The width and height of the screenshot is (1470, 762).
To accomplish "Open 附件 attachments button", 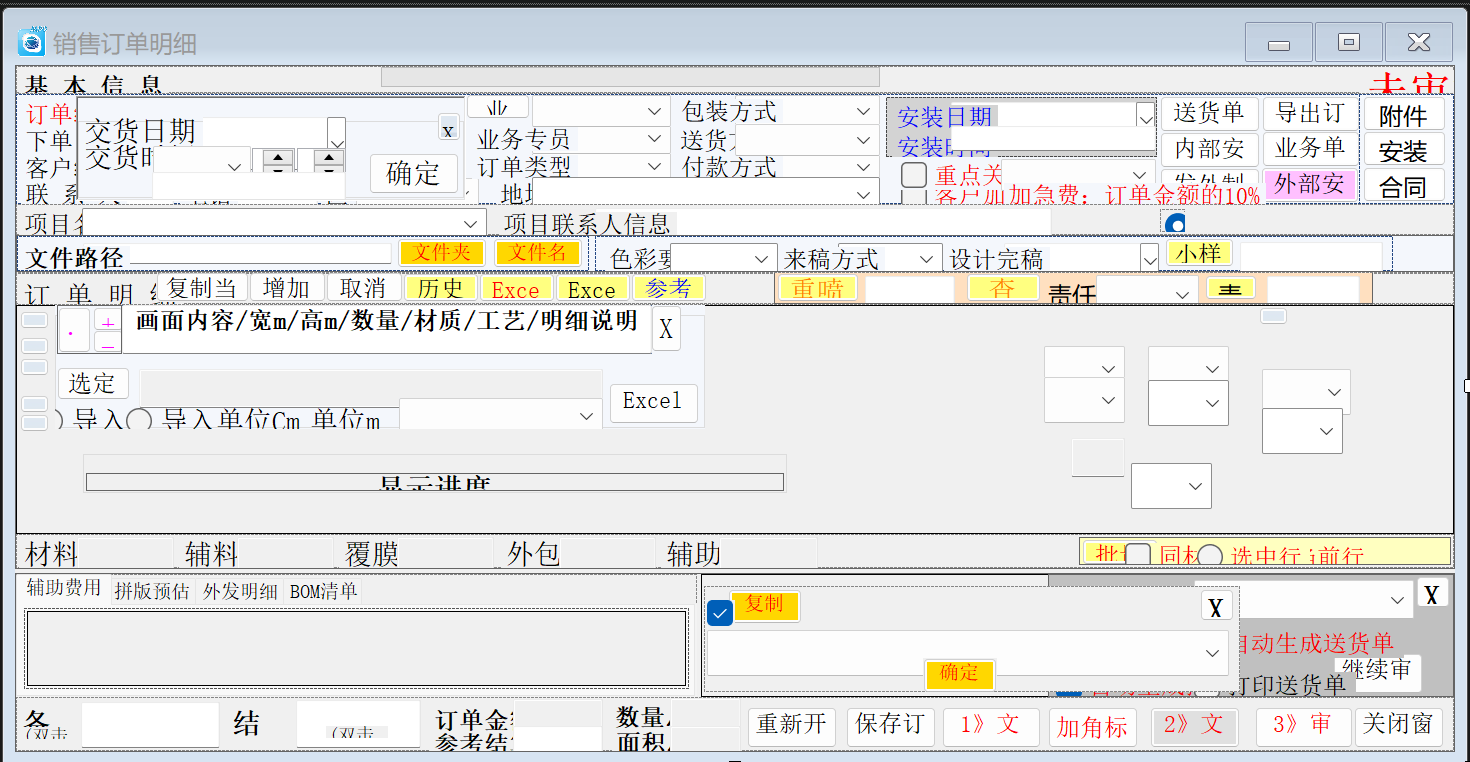I will tap(1403, 116).
